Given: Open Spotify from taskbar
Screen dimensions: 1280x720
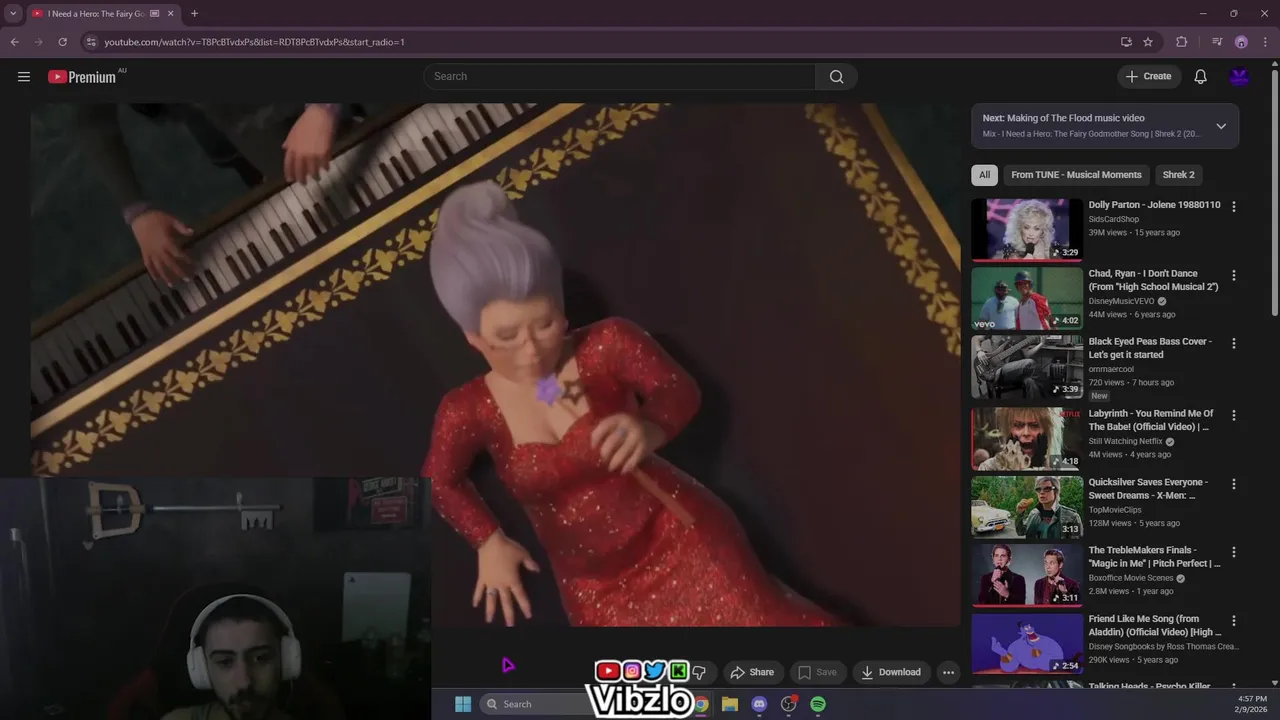Looking at the screenshot, I should point(818,704).
